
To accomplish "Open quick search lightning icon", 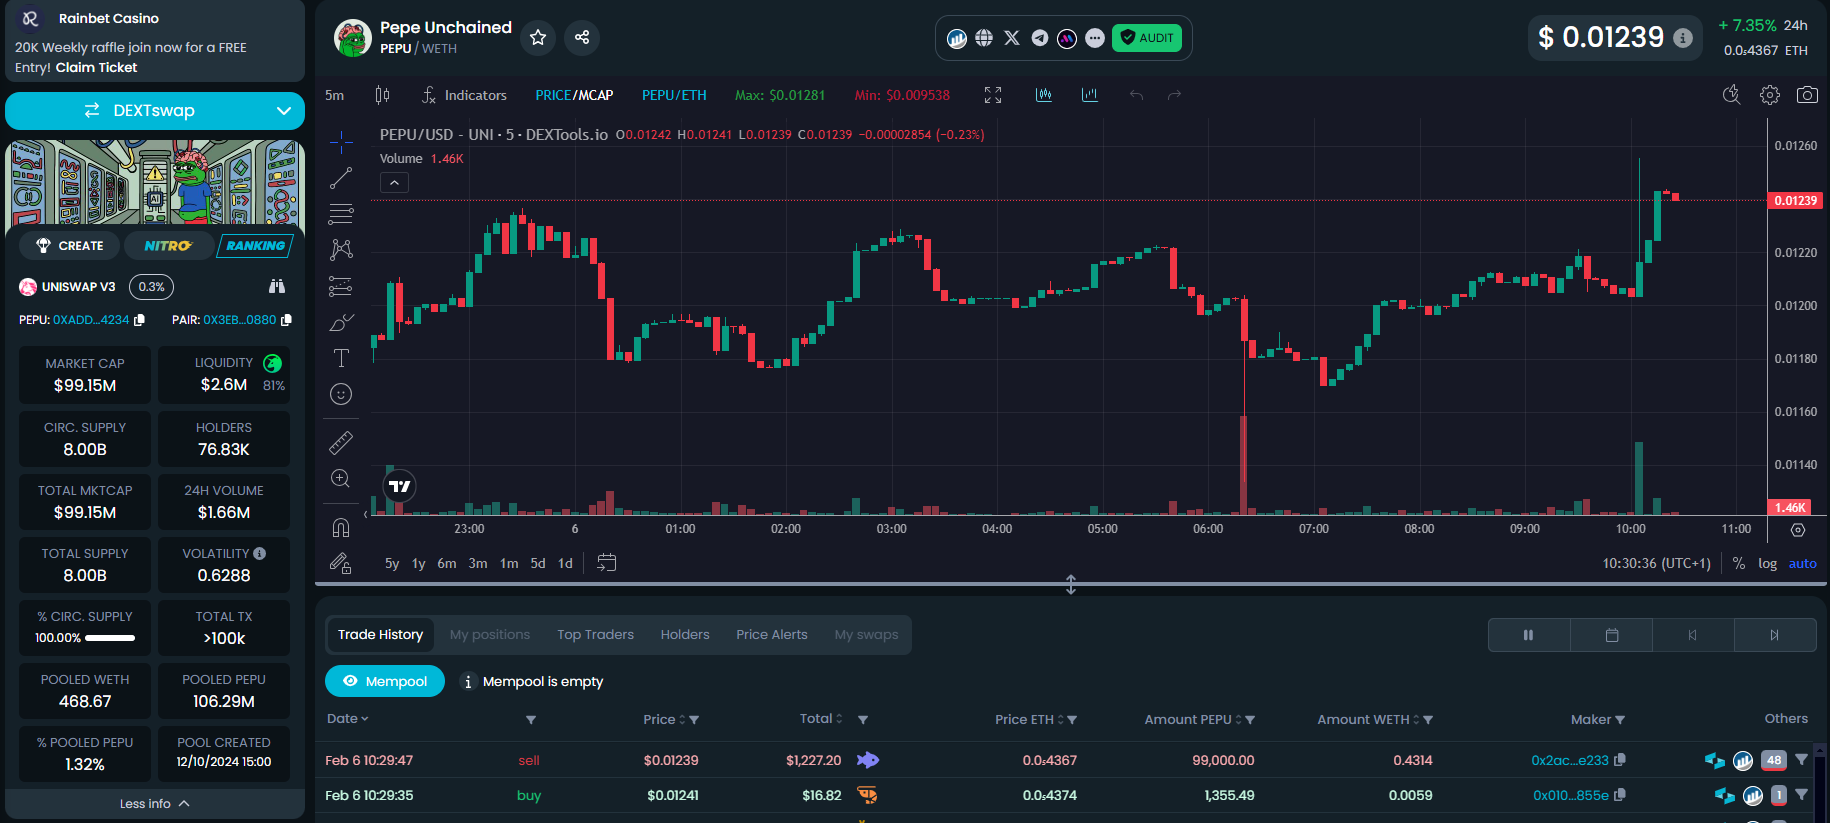I will 1731,95.
